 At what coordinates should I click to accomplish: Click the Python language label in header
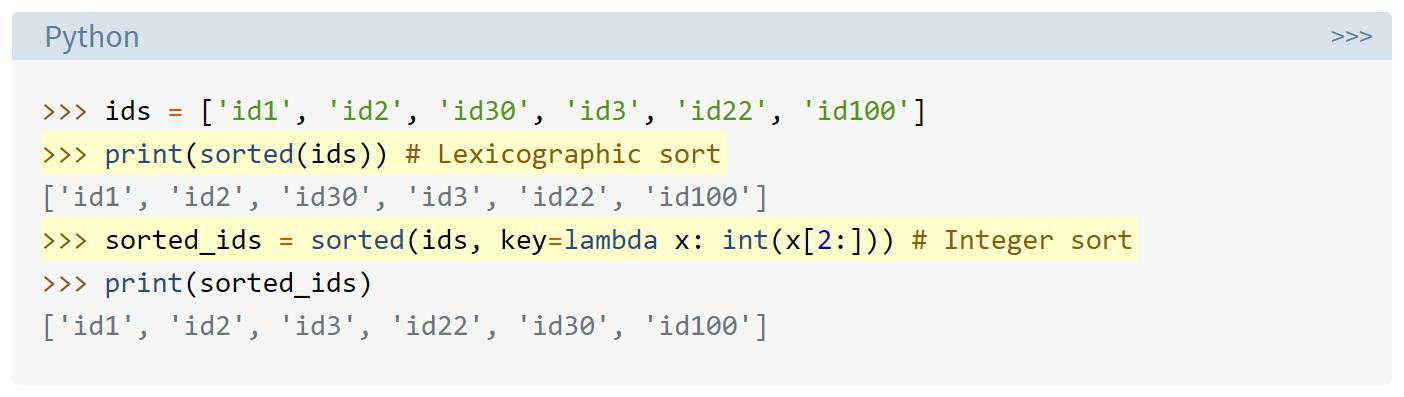coord(92,37)
